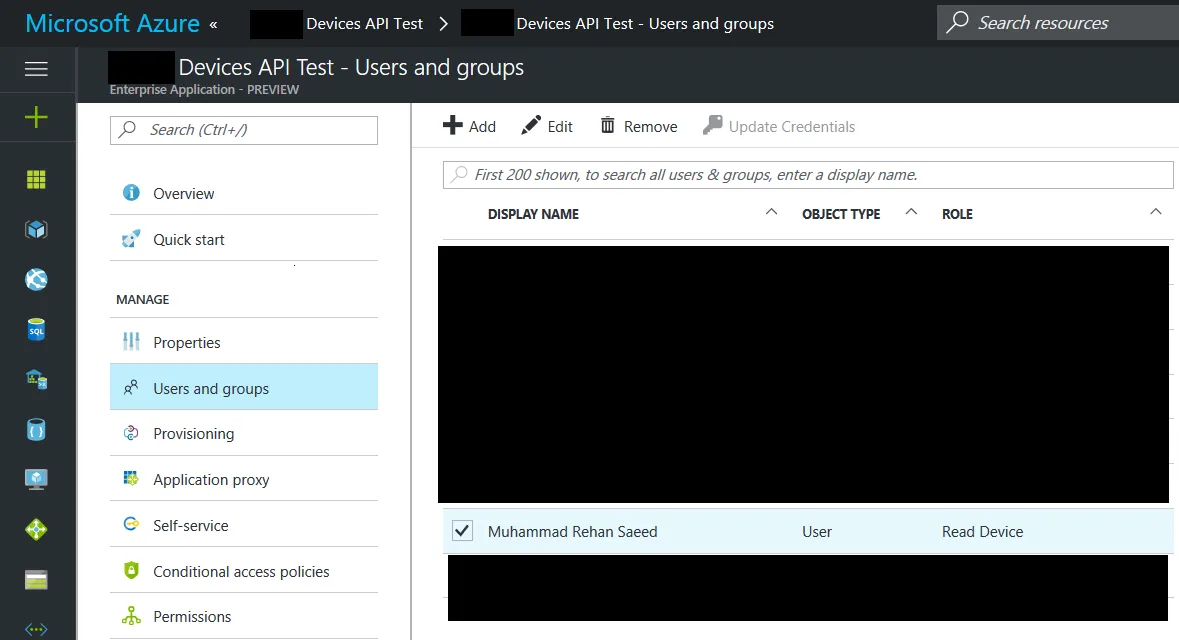Open Conditional access policies menu item
The width and height of the screenshot is (1179, 640).
point(244,571)
